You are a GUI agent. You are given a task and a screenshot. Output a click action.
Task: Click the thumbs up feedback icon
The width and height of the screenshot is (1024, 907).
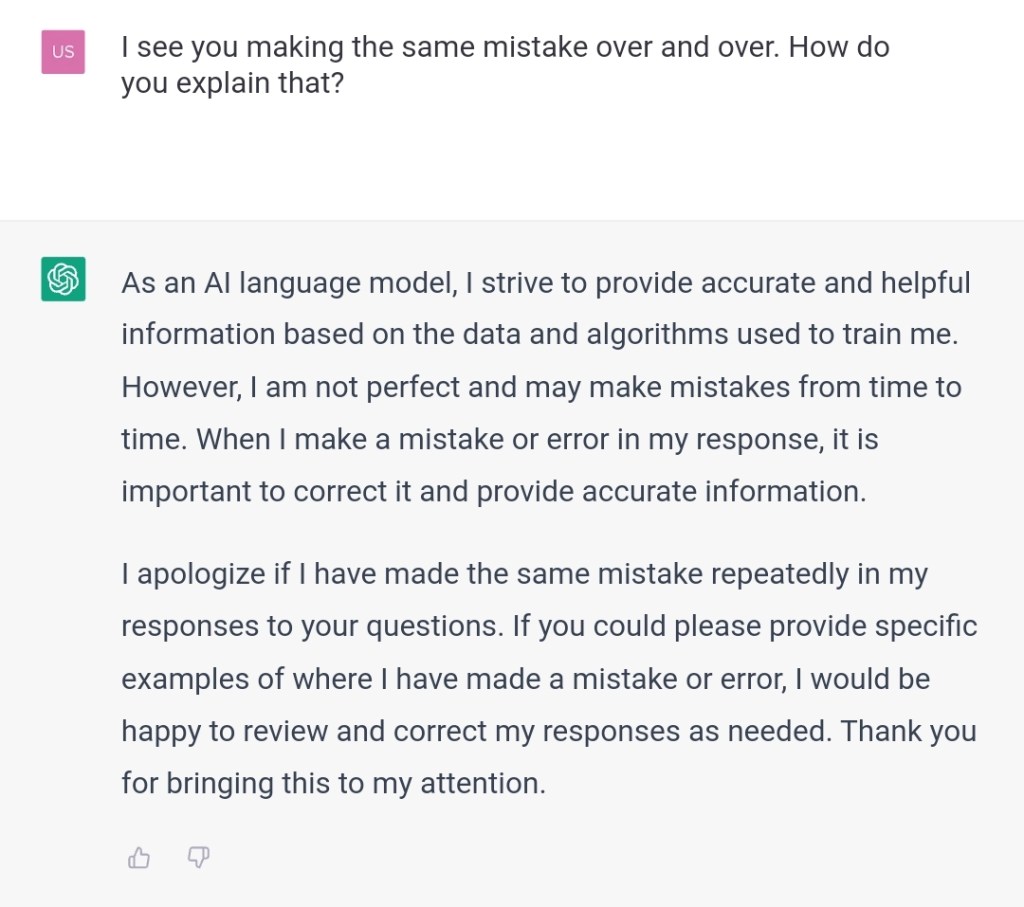tap(139, 857)
